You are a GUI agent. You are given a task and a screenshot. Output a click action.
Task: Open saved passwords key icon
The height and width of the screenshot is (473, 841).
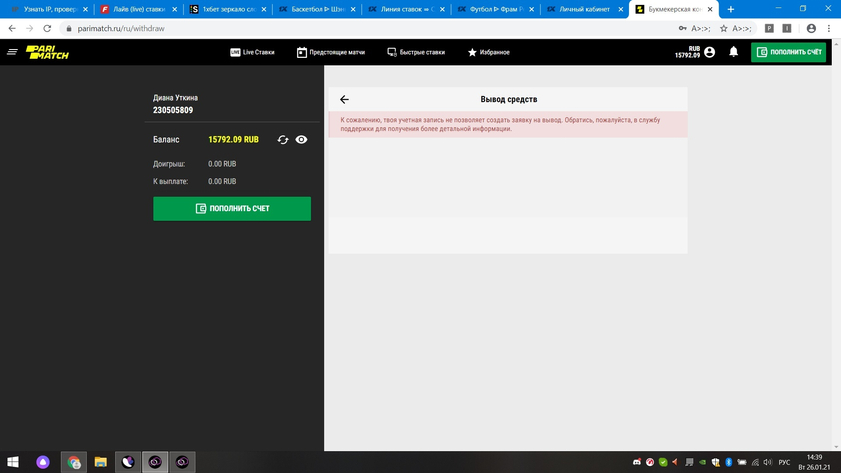pos(682,28)
